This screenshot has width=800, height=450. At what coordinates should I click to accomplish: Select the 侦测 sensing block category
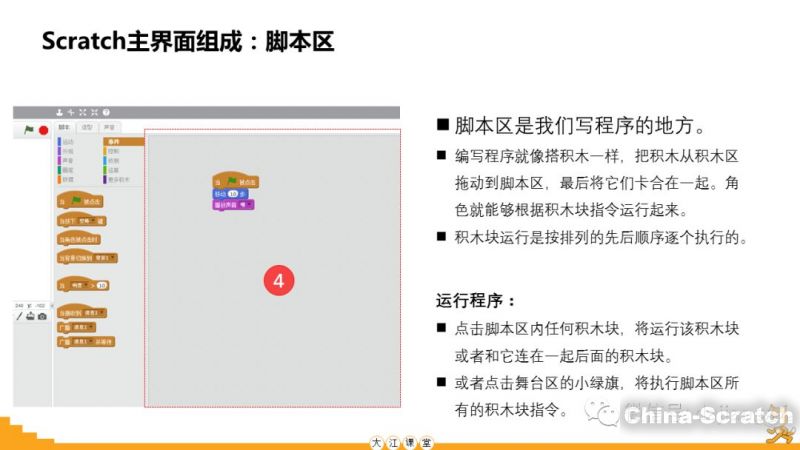[x=113, y=161]
